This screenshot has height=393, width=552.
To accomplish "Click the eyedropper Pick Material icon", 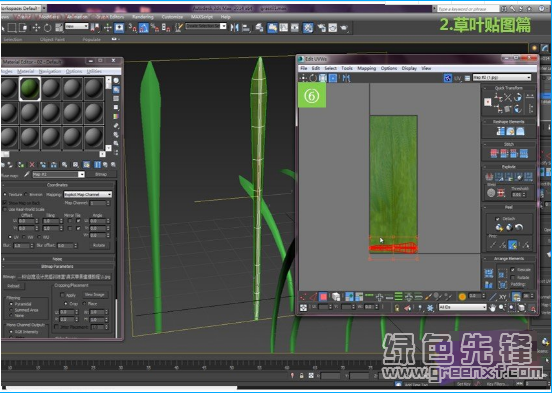I will 26,174.
